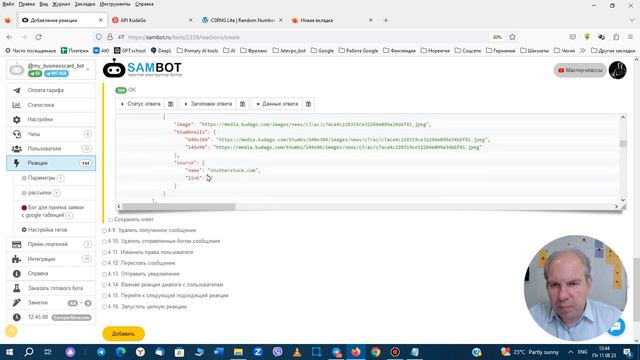Open the Статистика section in the sidebar

tap(51, 105)
